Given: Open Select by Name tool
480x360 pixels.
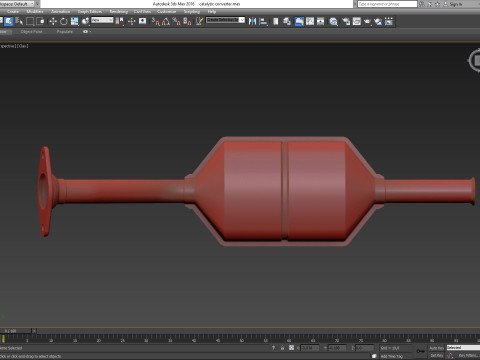Looking at the screenshot, I should click(19, 22).
